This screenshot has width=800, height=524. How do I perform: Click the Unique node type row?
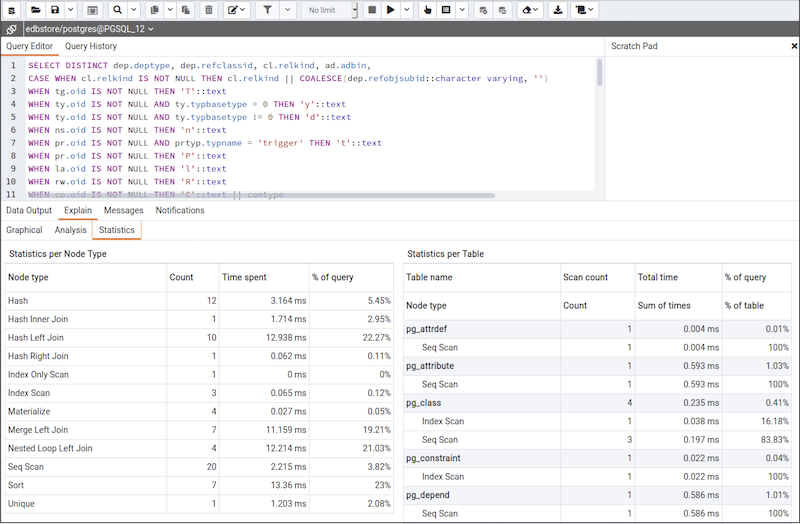coord(199,503)
